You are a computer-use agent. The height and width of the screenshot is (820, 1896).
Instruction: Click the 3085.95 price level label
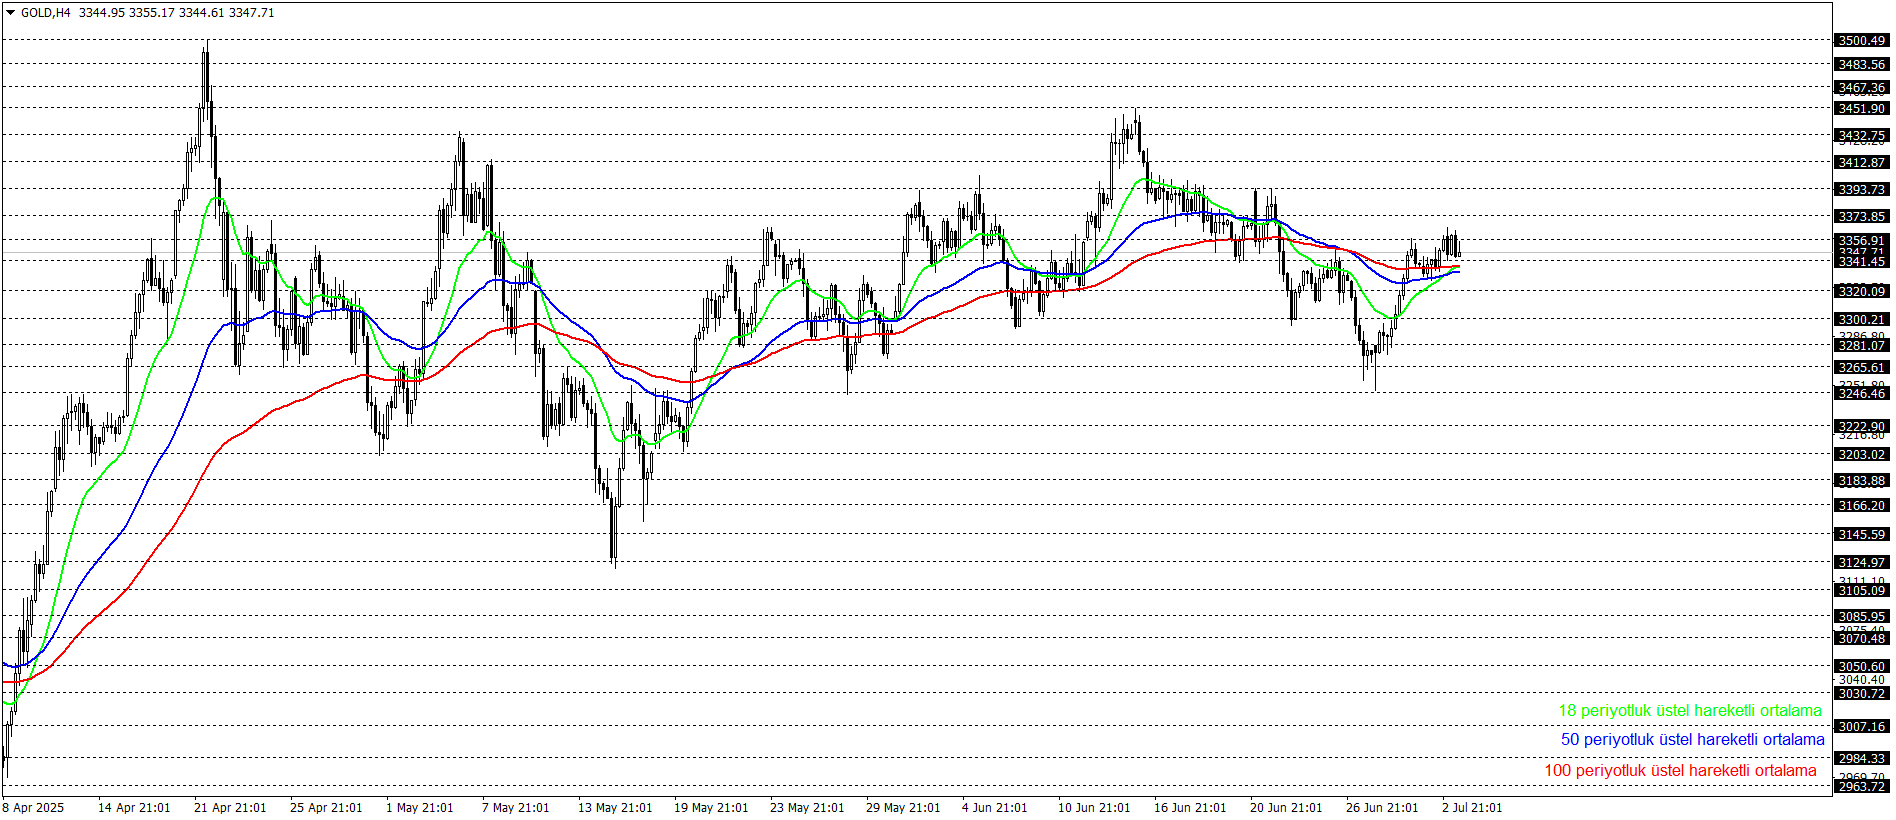tap(1862, 617)
